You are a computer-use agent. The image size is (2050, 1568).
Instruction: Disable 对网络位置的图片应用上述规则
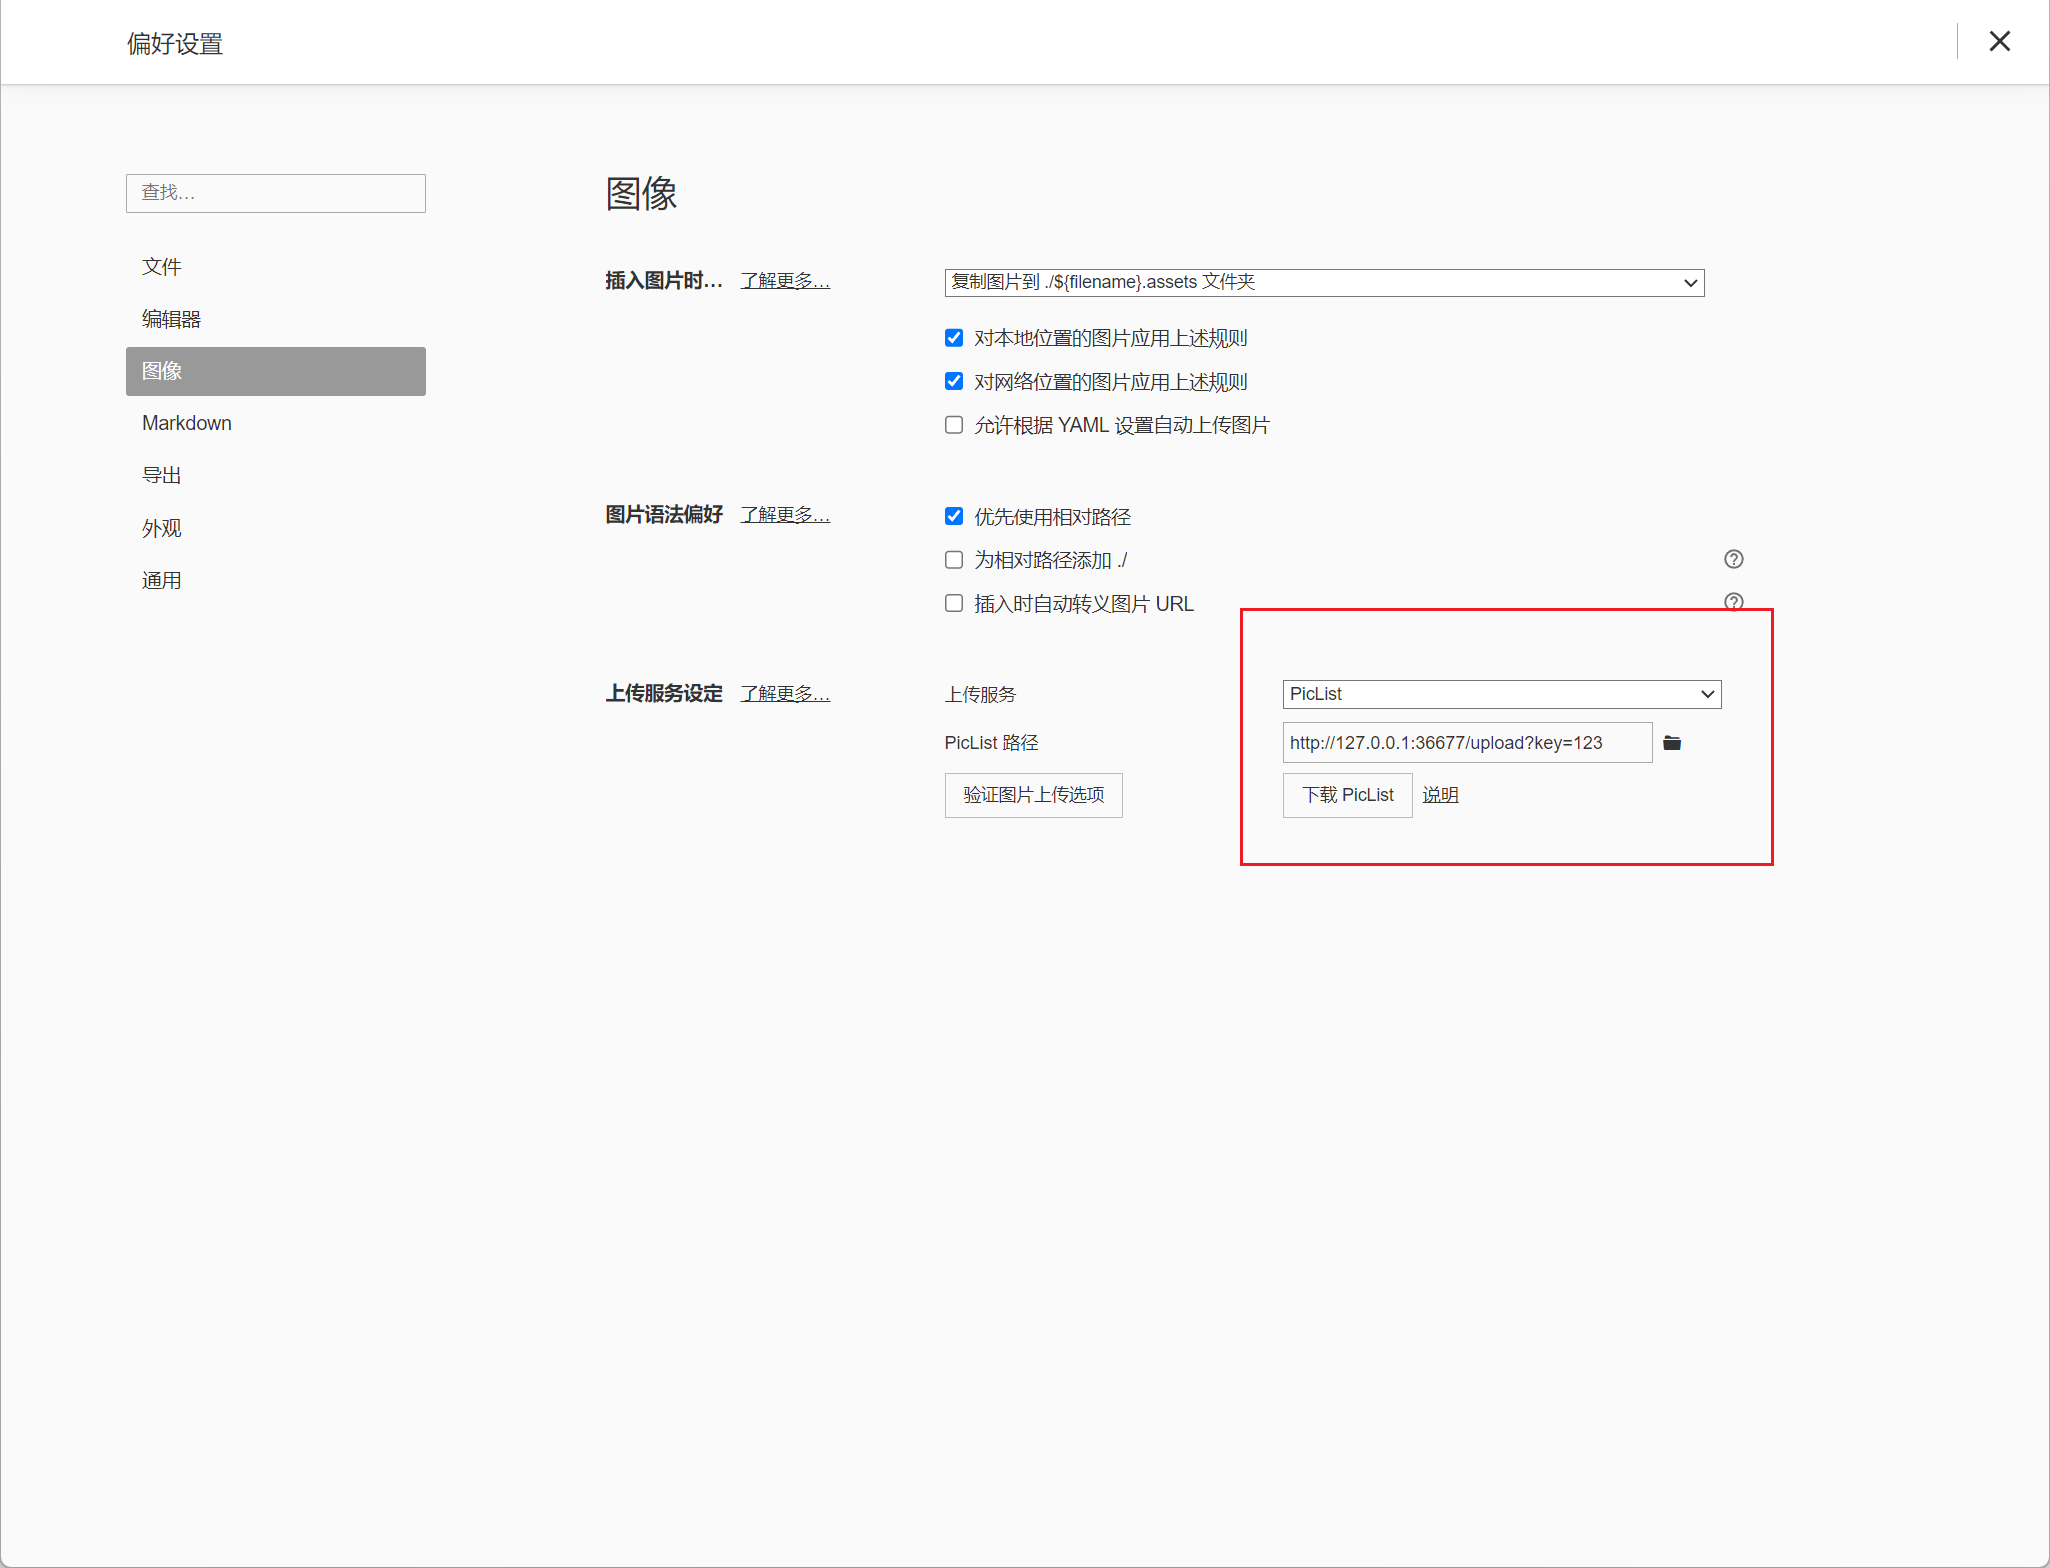coord(954,381)
